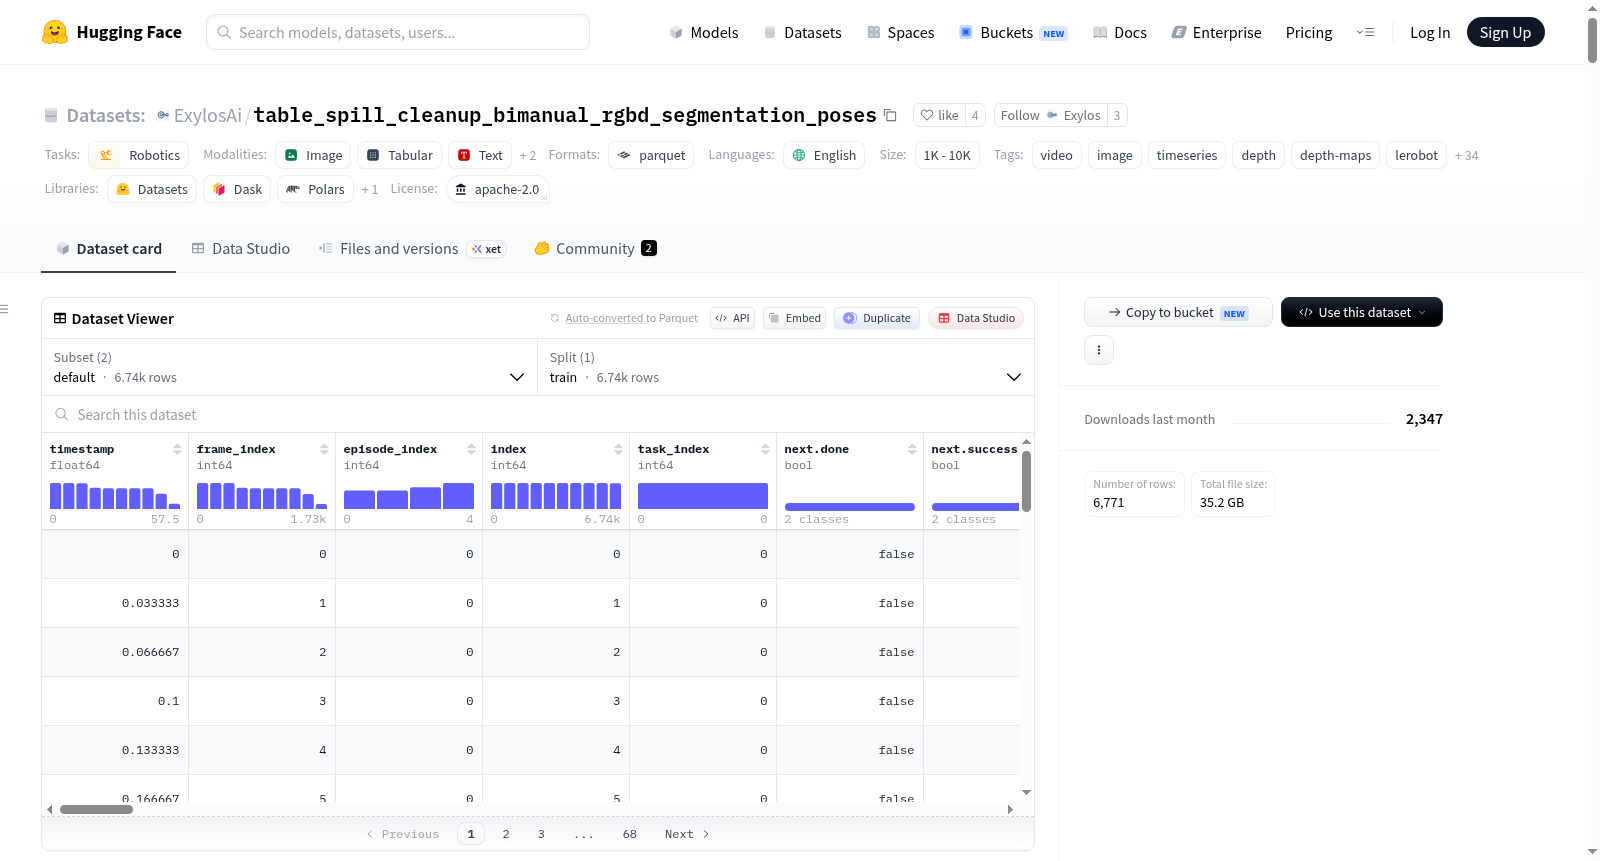Viewport: 1600px width, 861px height.
Task: Go to page 68 of results
Action: tap(630, 834)
